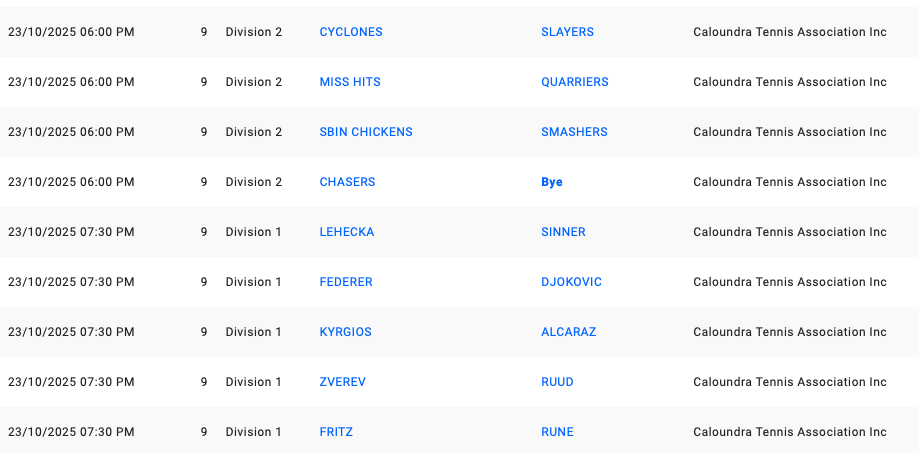Open the LEHECKA team link
919x453 pixels.
tap(346, 232)
